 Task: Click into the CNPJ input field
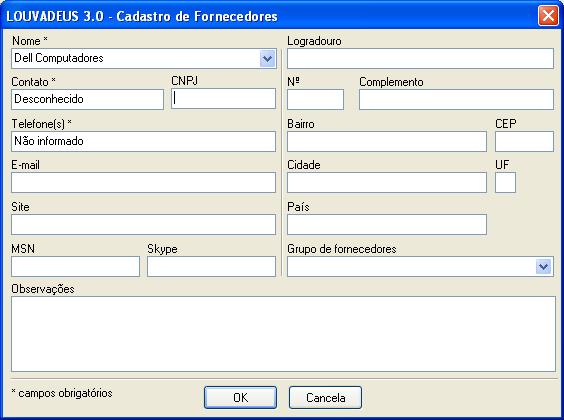click(x=223, y=99)
